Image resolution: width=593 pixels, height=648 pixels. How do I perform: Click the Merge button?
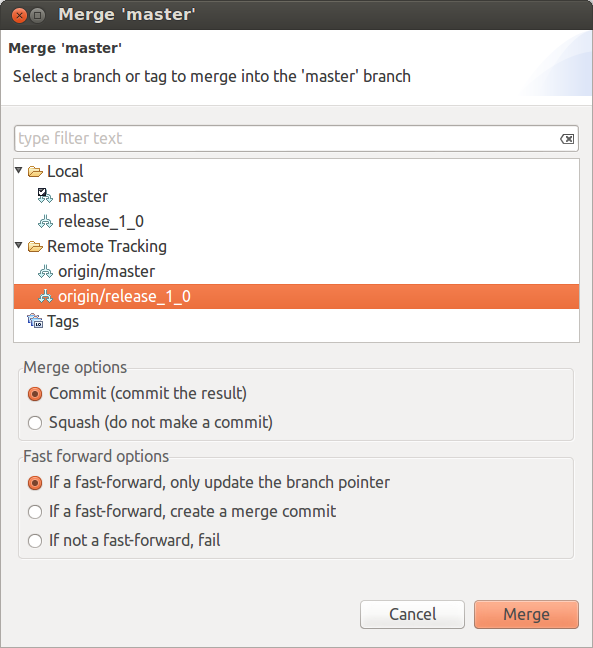click(526, 615)
